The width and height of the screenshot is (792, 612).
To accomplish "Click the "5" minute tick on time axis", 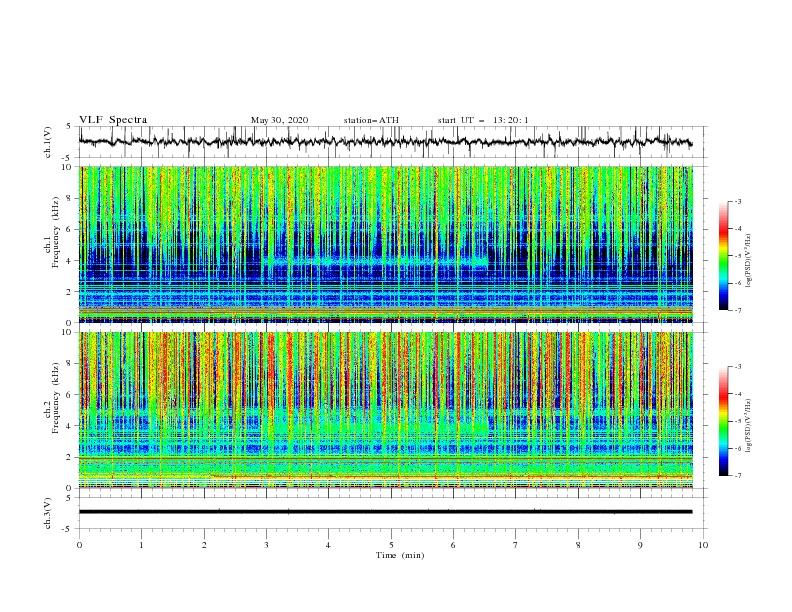I will (391, 545).
